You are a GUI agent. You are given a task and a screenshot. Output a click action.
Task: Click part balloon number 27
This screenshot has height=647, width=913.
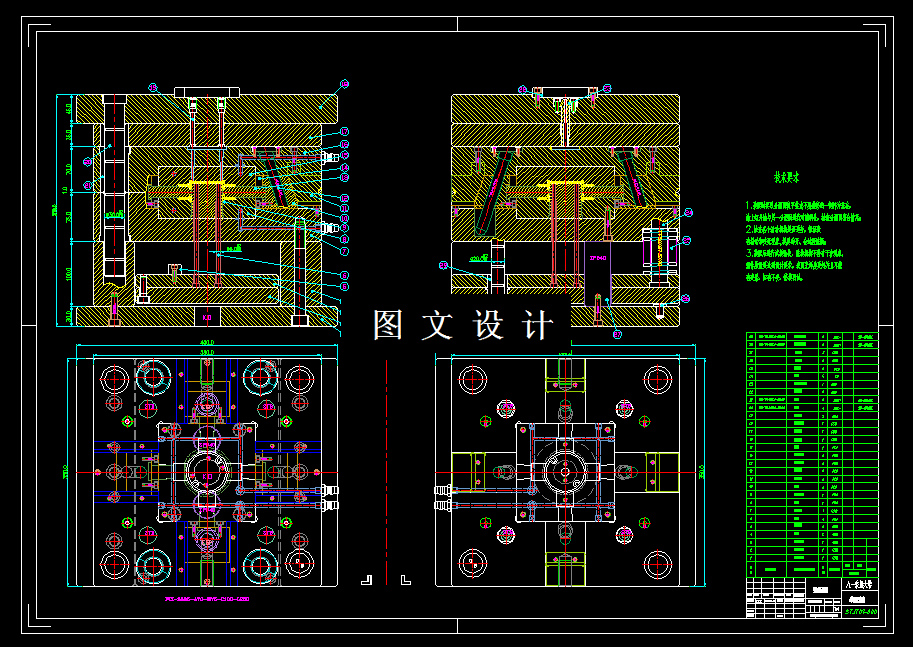click(x=617, y=334)
